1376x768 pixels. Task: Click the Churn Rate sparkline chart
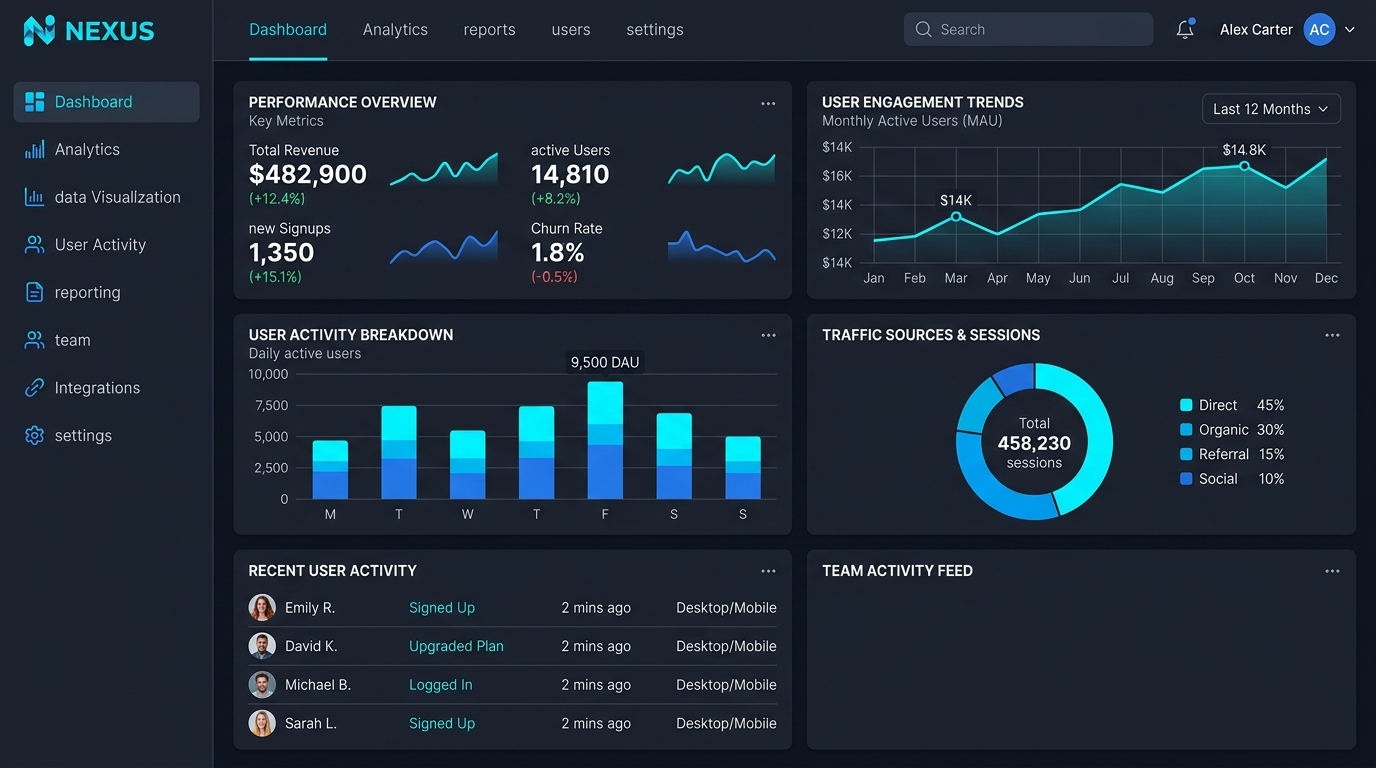722,247
